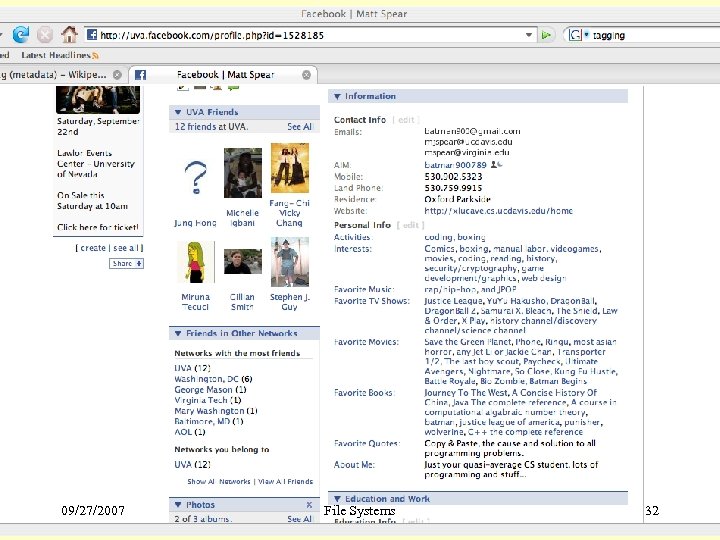Click the Stephen J. Guy name link
The height and width of the screenshot is (540, 720).
(x=290, y=302)
